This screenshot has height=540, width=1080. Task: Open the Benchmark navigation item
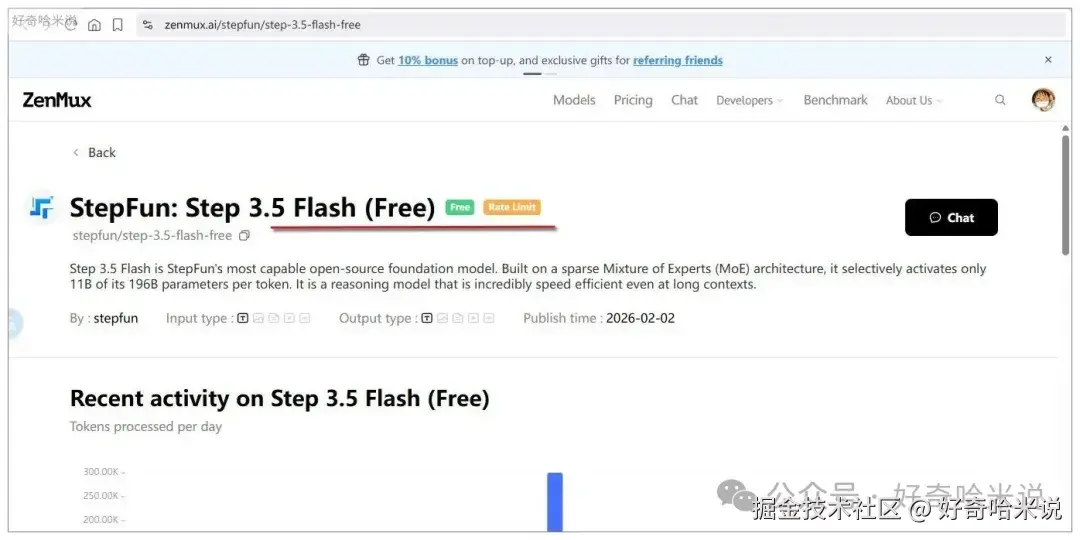point(835,100)
